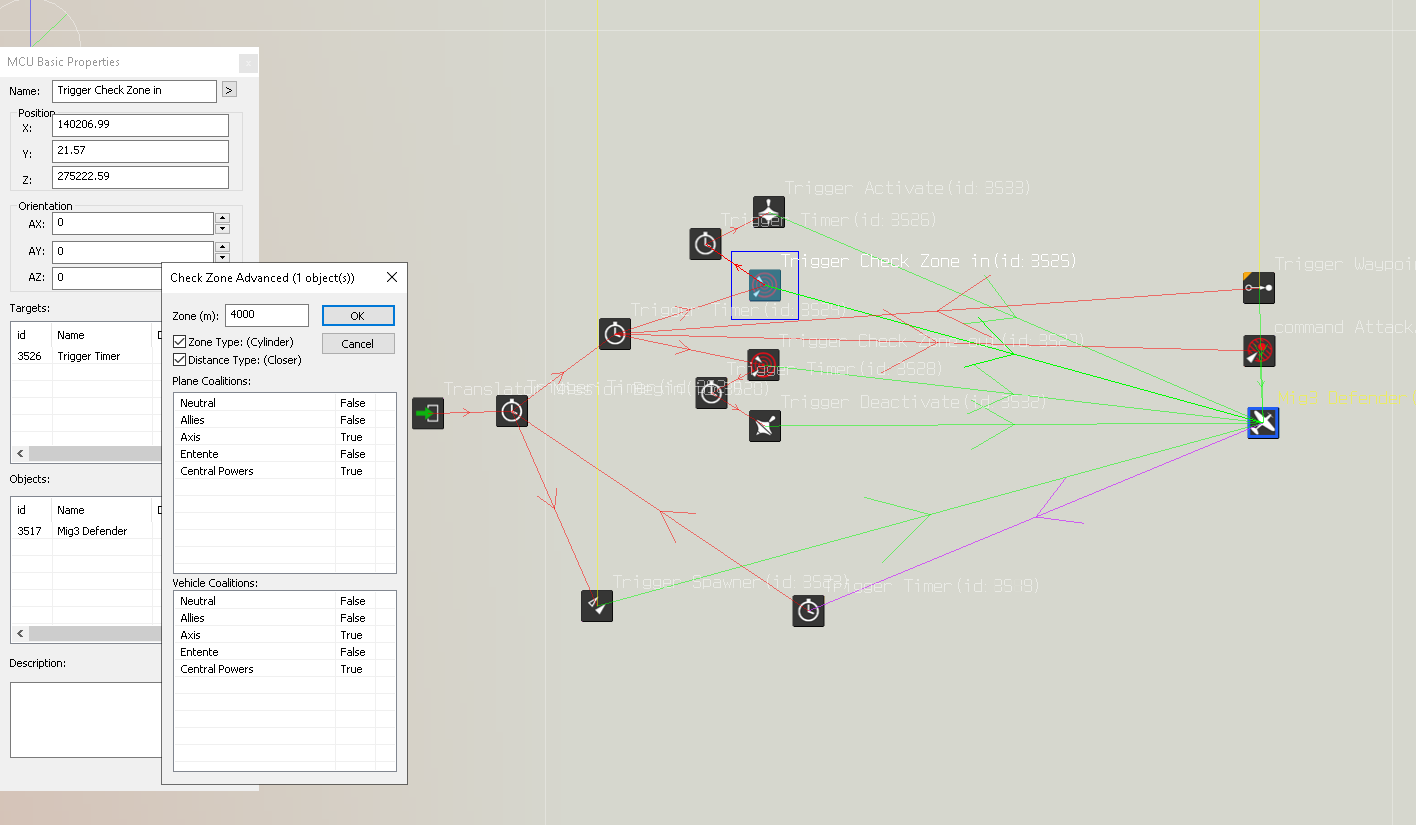The image size is (1416, 825).
Task: Toggle the Zone Type (Cylinder) checkbox
Action: pos(179,342)
